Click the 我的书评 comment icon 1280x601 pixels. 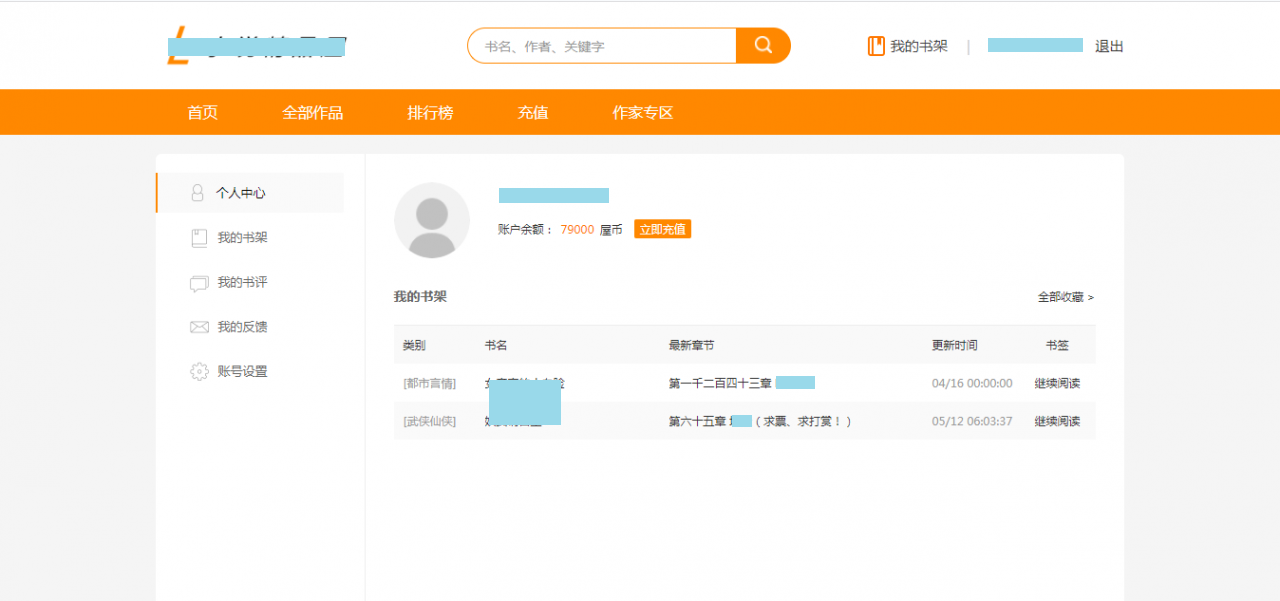199,283
